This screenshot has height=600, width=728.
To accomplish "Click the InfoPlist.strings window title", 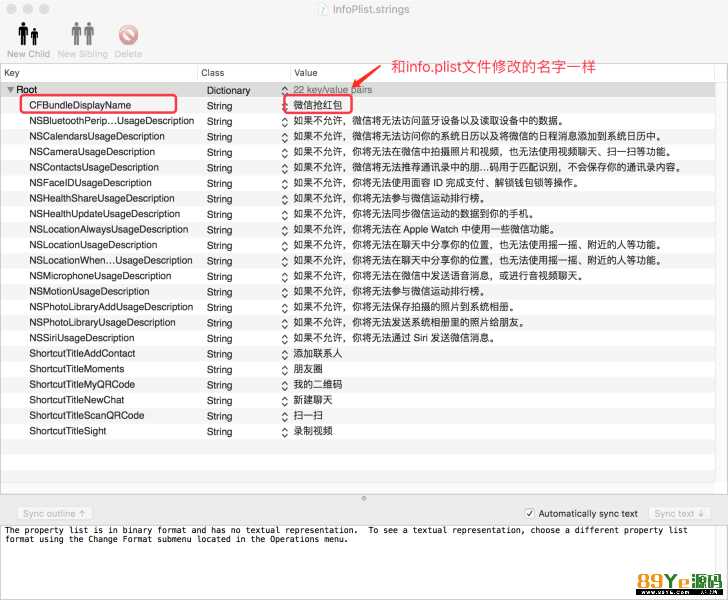I will coord(370,9).
